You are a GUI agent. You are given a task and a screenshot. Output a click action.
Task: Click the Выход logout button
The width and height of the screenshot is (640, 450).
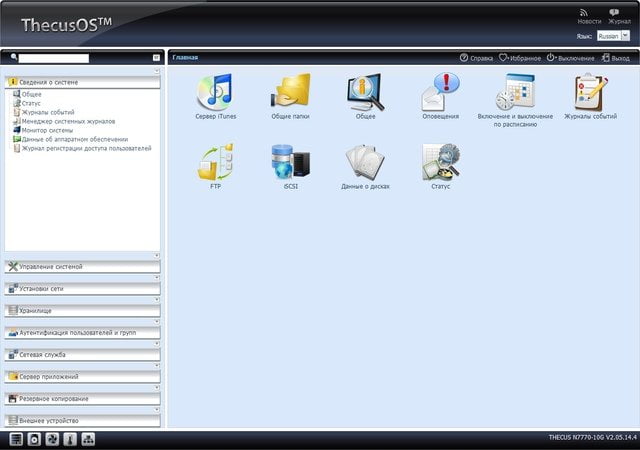tap(616, 58)
